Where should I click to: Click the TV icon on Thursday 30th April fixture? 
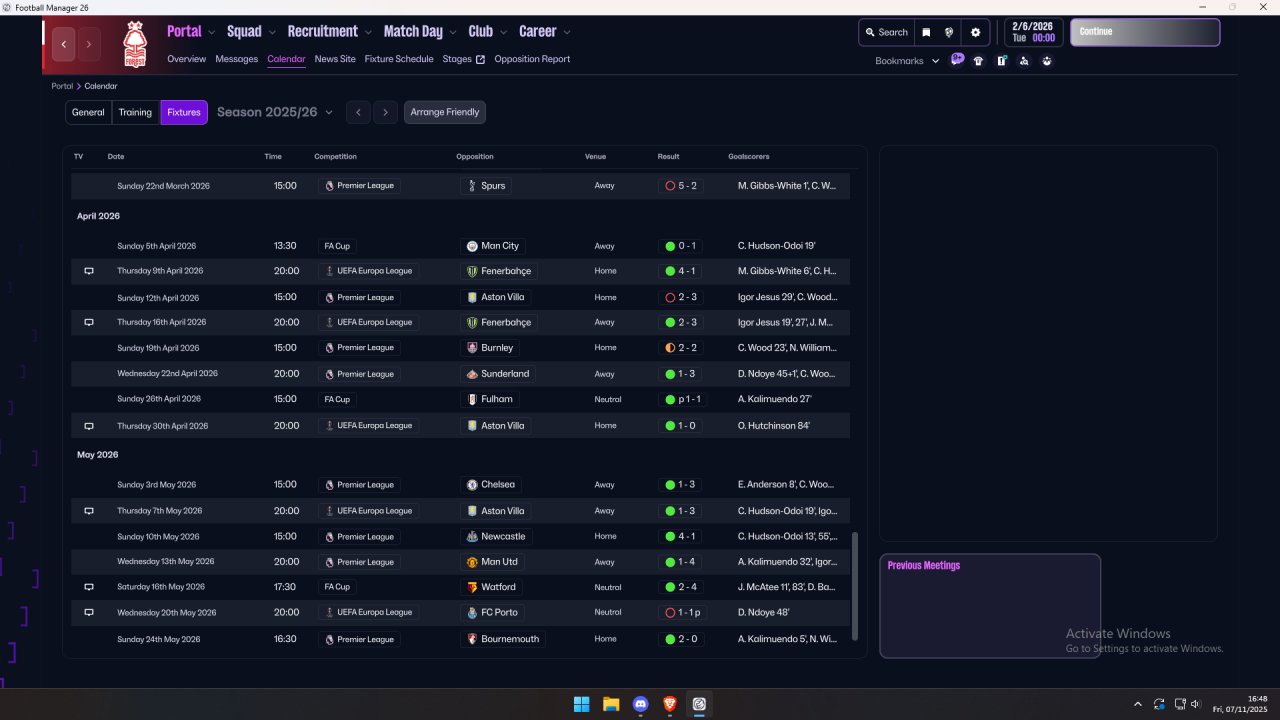(88, 425)
